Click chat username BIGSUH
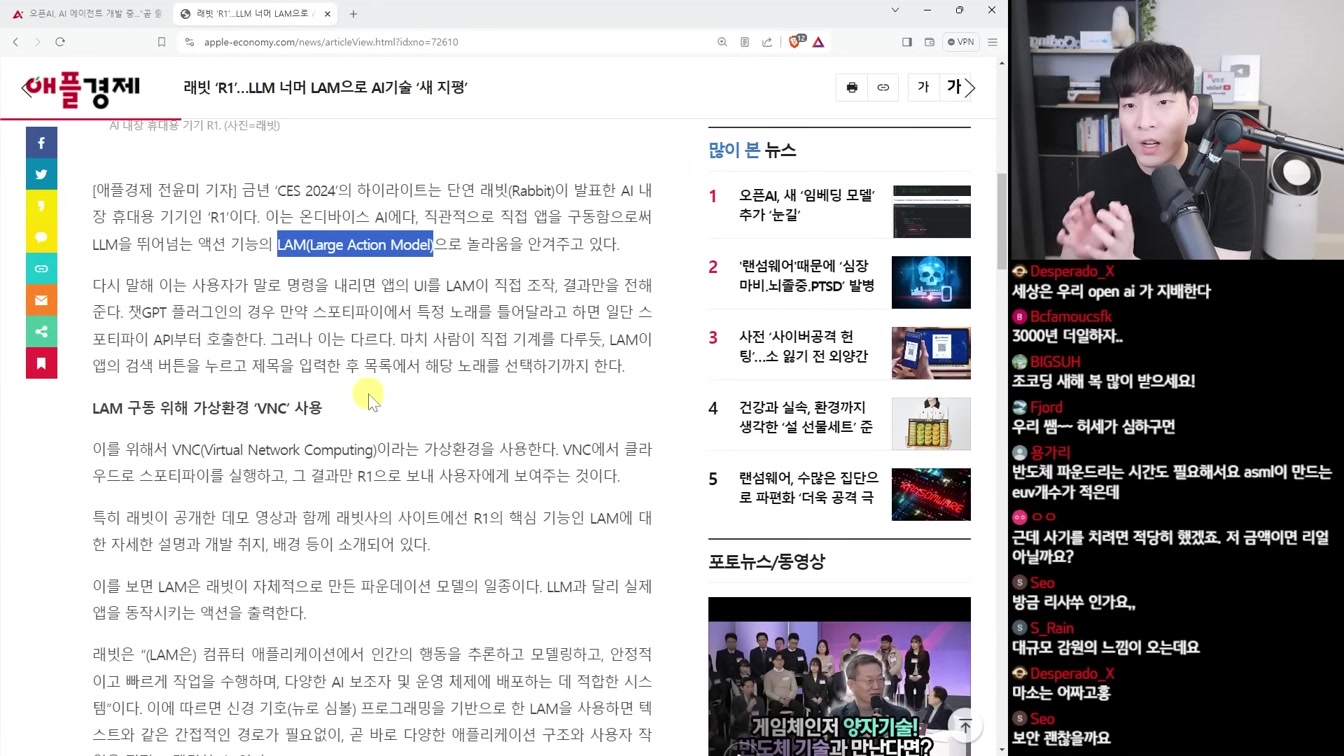The image size is (1344, 756). pos(1055,362)
